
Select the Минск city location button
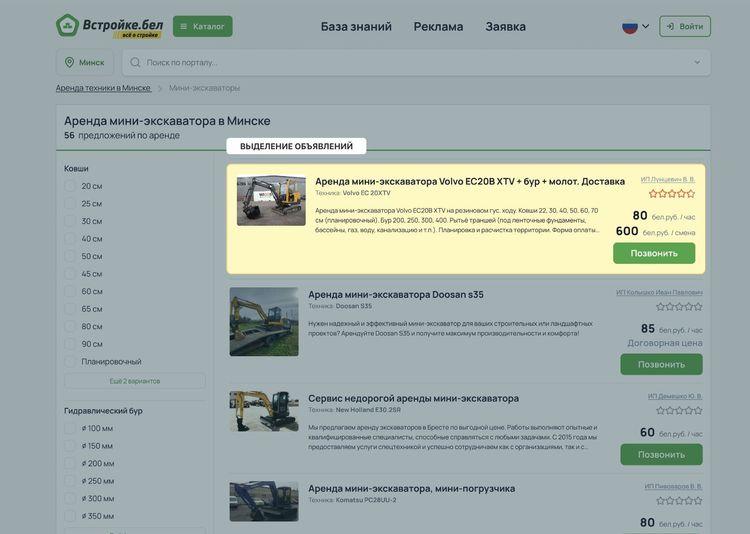[85, 62]
